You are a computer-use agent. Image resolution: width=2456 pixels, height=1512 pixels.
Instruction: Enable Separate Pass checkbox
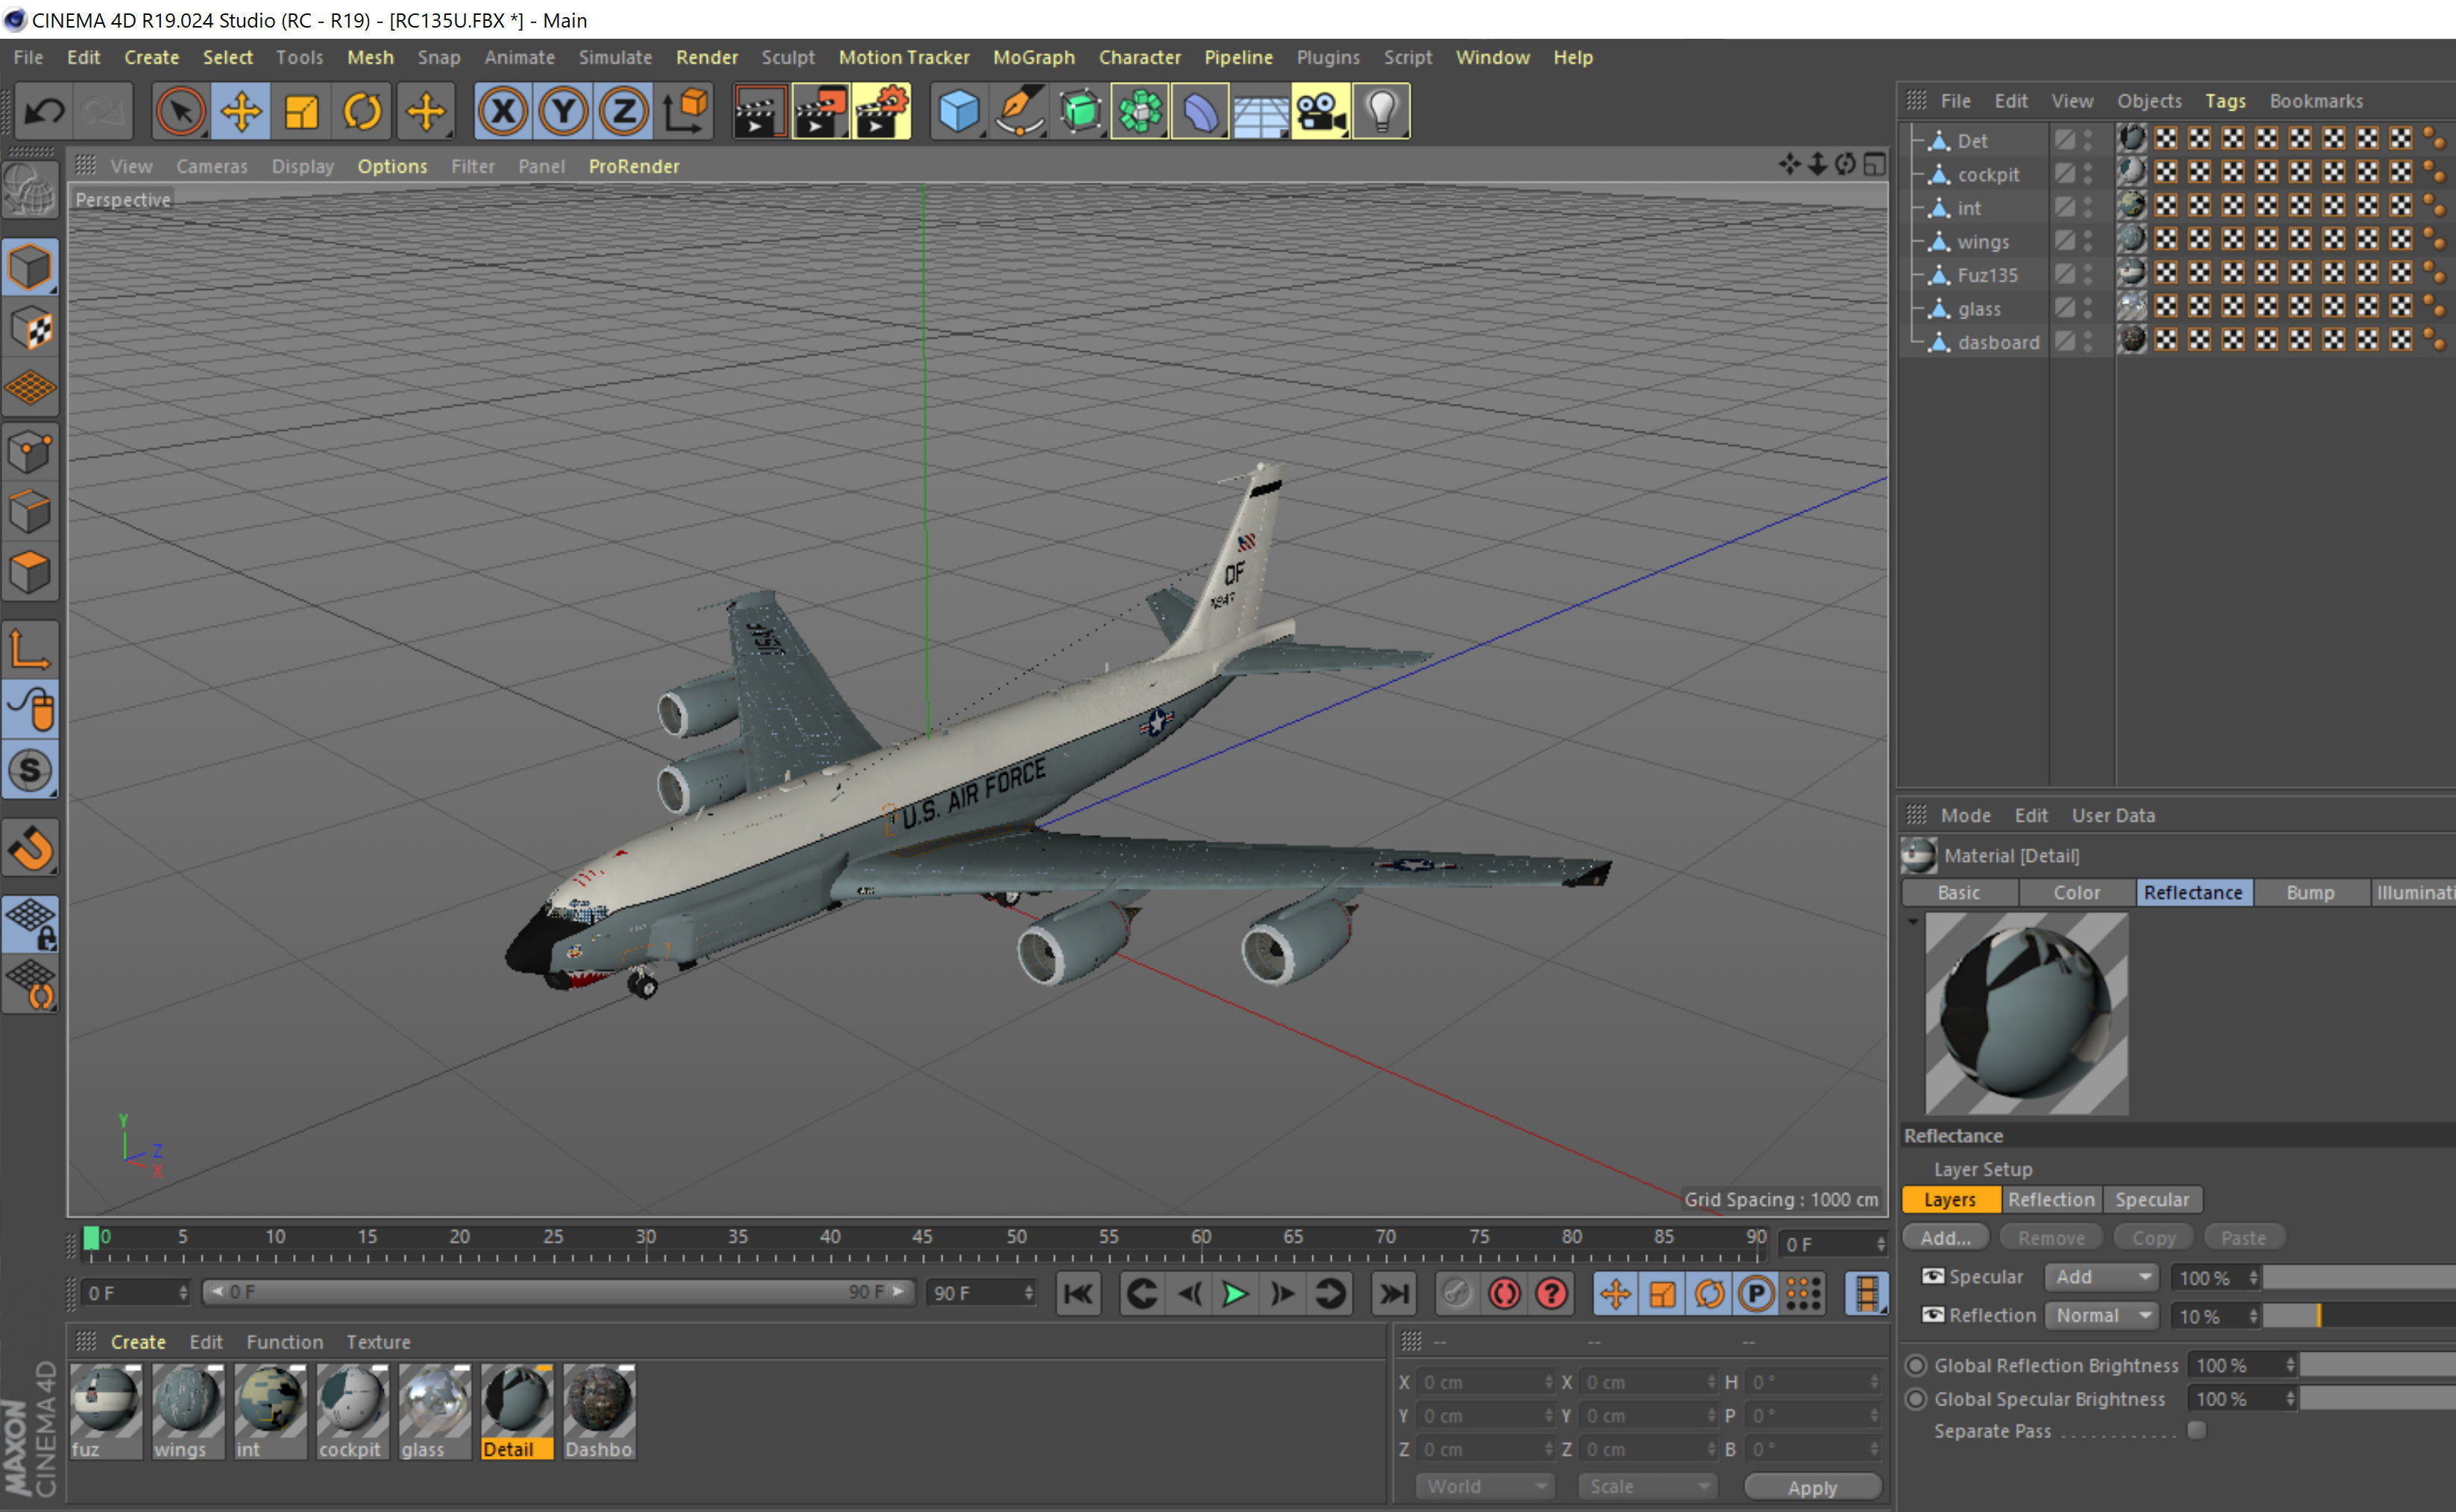2196,1430
